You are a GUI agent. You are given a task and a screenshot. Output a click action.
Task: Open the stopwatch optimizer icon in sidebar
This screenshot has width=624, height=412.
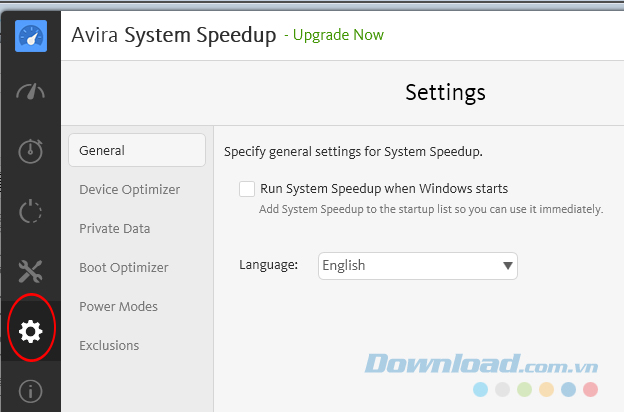click(31, 151)
